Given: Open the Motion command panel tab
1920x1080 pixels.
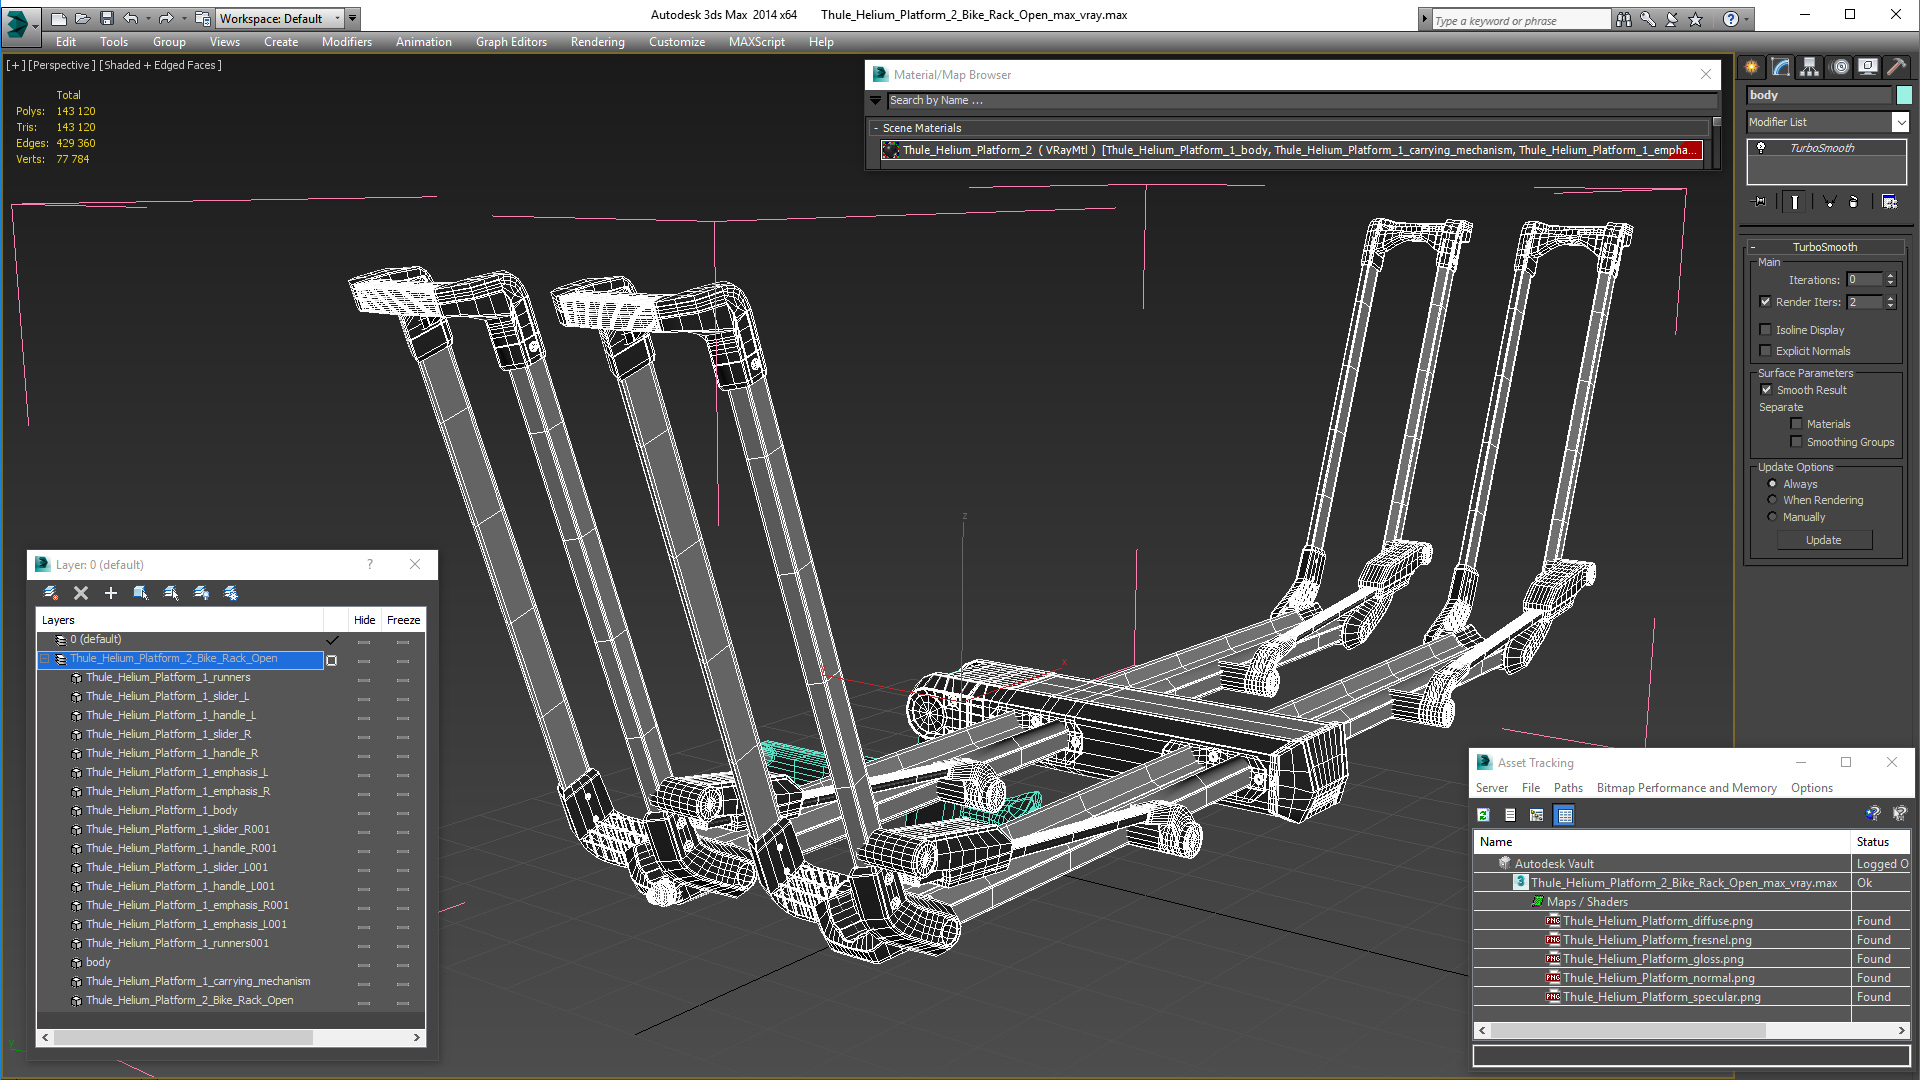Looking at the screenshot, I should tap(1840, 67).
